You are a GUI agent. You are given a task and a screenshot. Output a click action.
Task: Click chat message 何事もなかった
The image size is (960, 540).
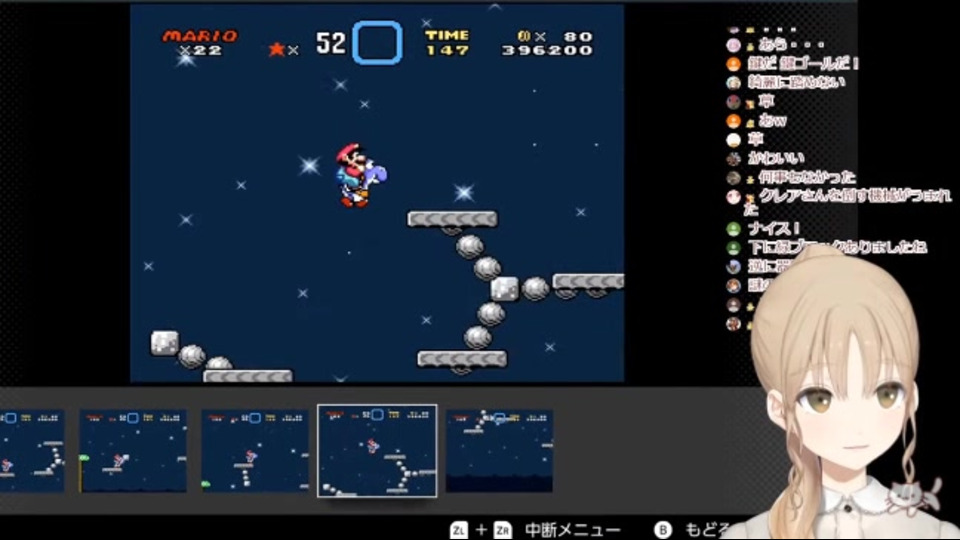pos(807,178)
